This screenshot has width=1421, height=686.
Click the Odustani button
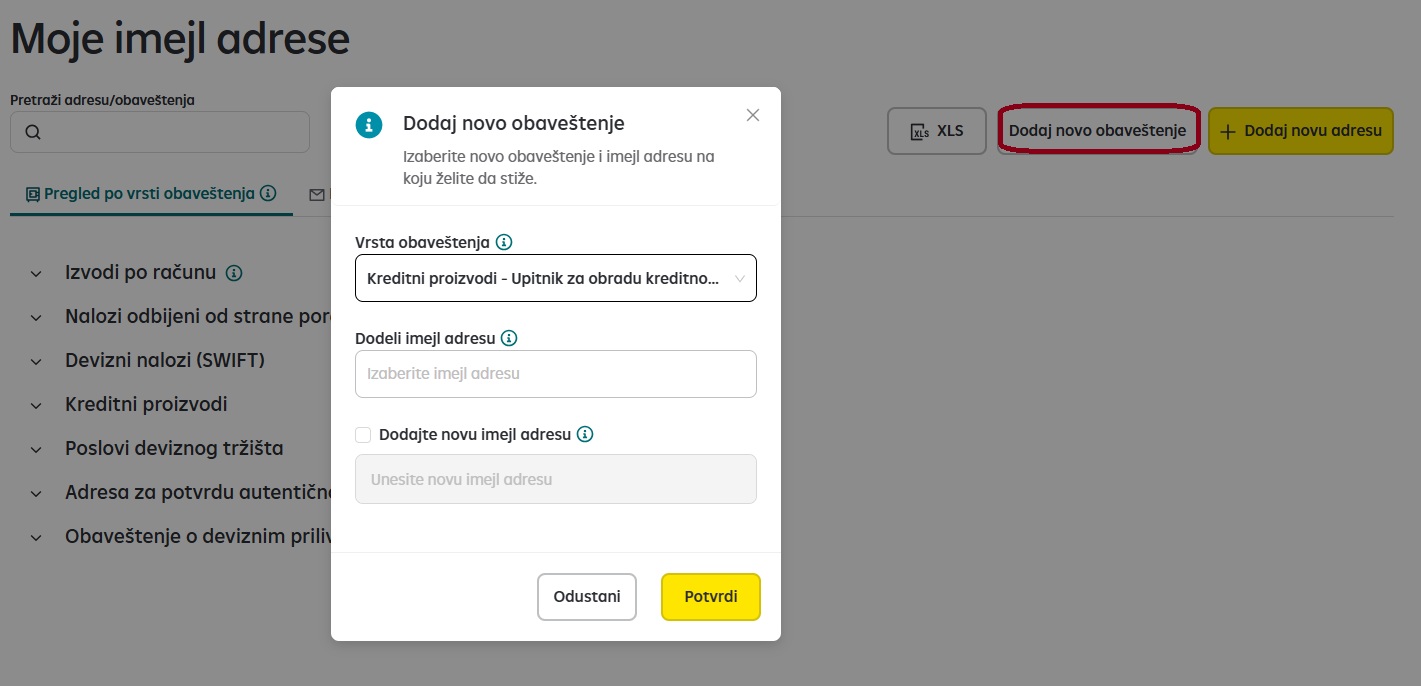(x=587, y=597)
